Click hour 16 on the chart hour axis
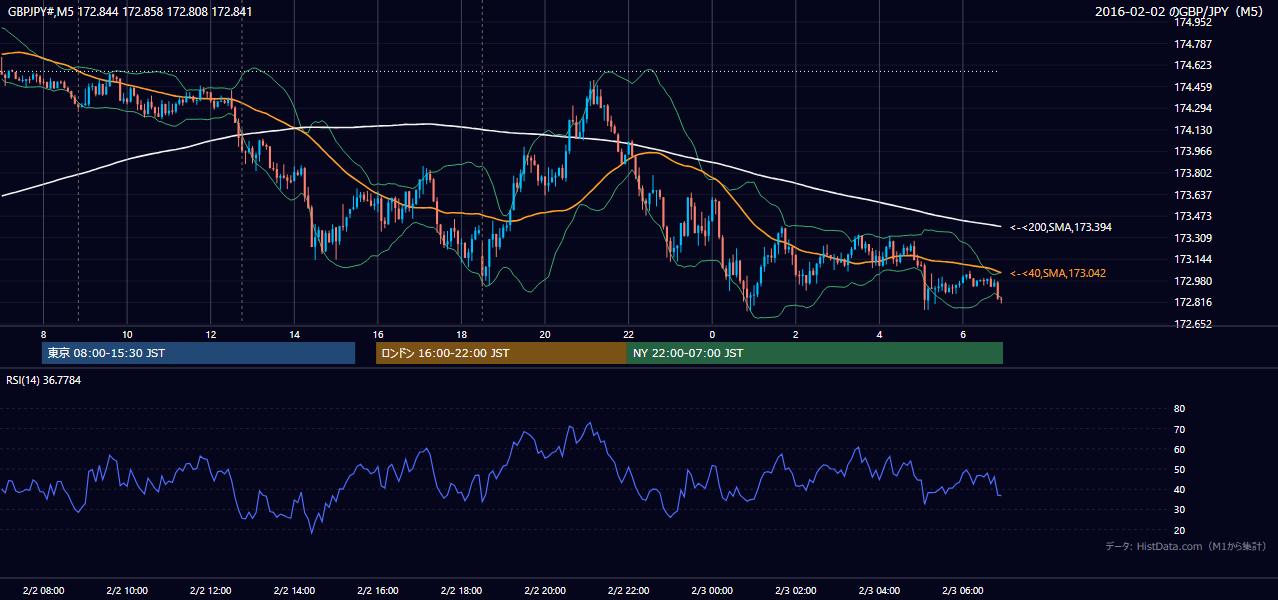 [378, 334]
